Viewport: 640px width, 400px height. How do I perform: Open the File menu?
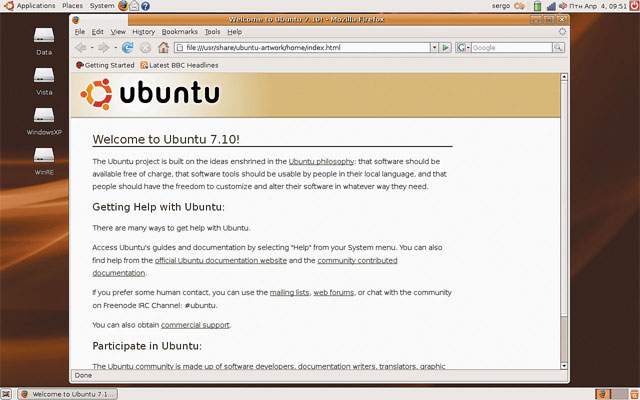pyautogui.click(x=80, y=32)
